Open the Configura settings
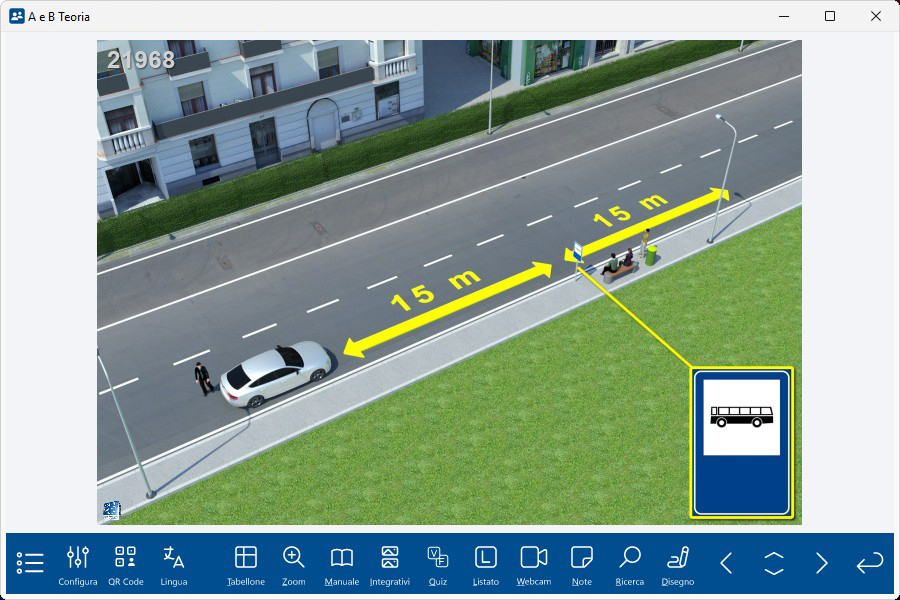 [x=78, y=564]
